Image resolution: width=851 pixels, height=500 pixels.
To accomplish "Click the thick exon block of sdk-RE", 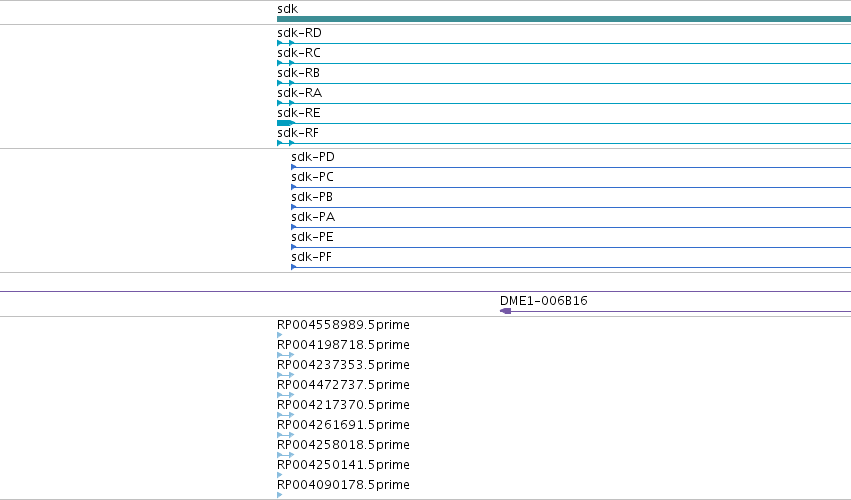I will pos(285,123).
